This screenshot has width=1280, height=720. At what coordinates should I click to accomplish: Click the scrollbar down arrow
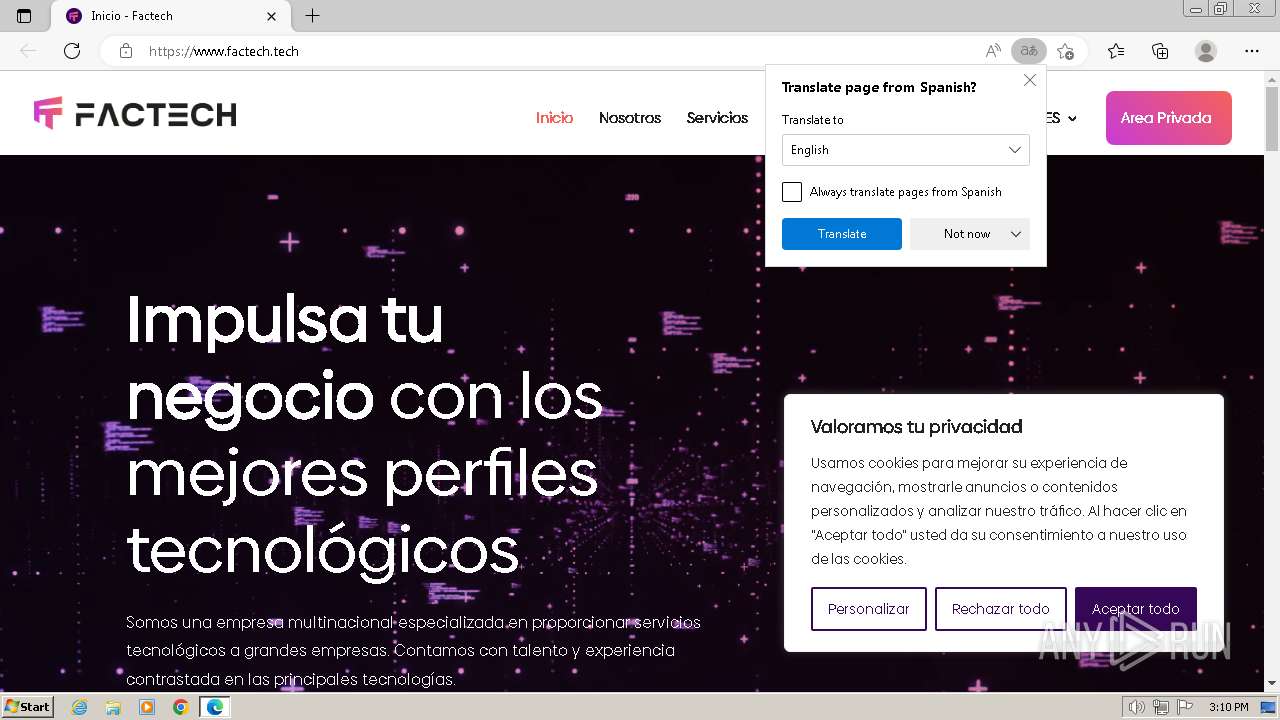pyautogui.click(x=1272, y=684)
